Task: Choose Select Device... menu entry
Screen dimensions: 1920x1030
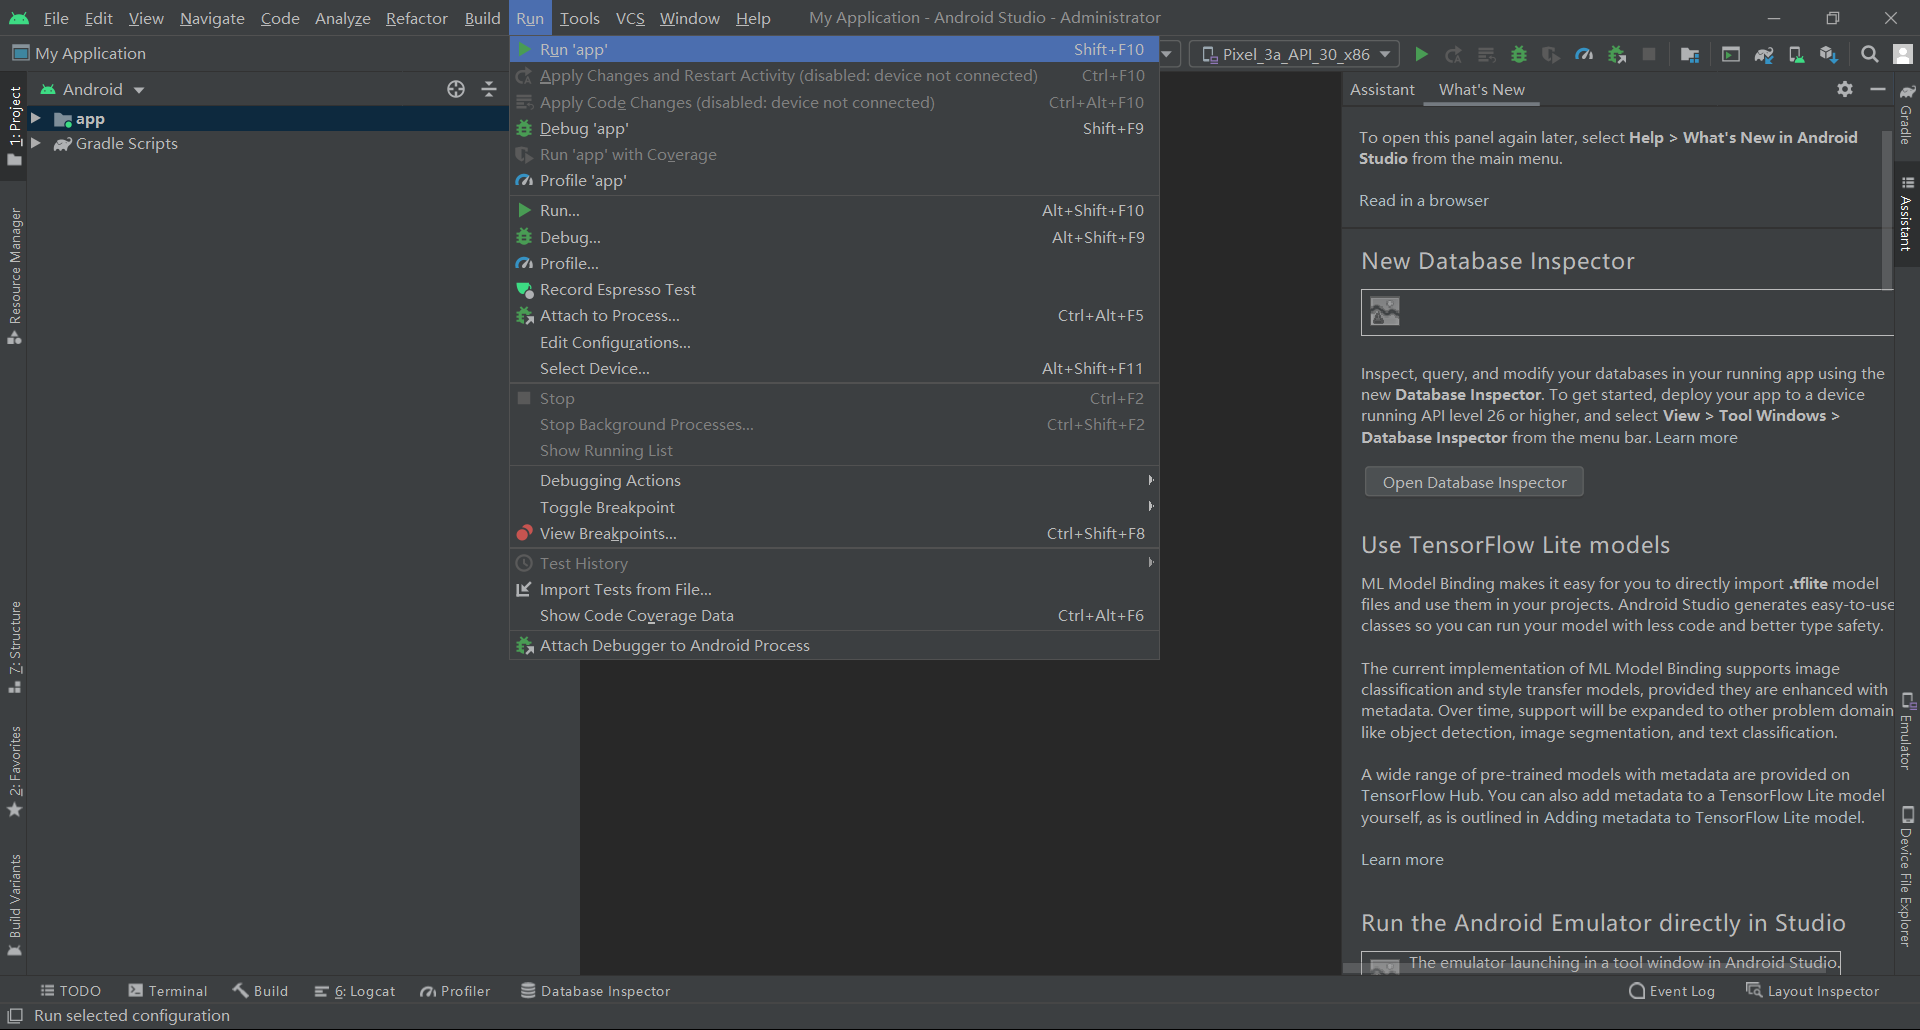Action: tap(834, 368)
